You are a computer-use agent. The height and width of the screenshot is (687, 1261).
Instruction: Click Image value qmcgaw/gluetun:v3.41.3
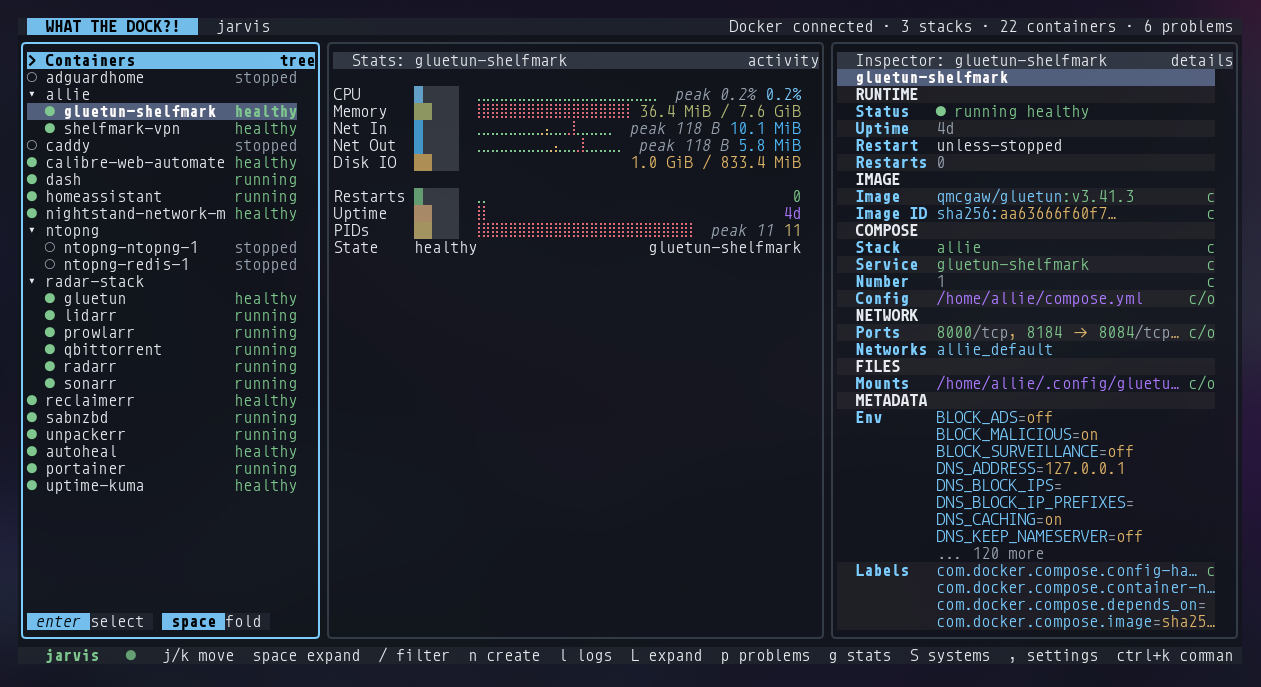1035,197
